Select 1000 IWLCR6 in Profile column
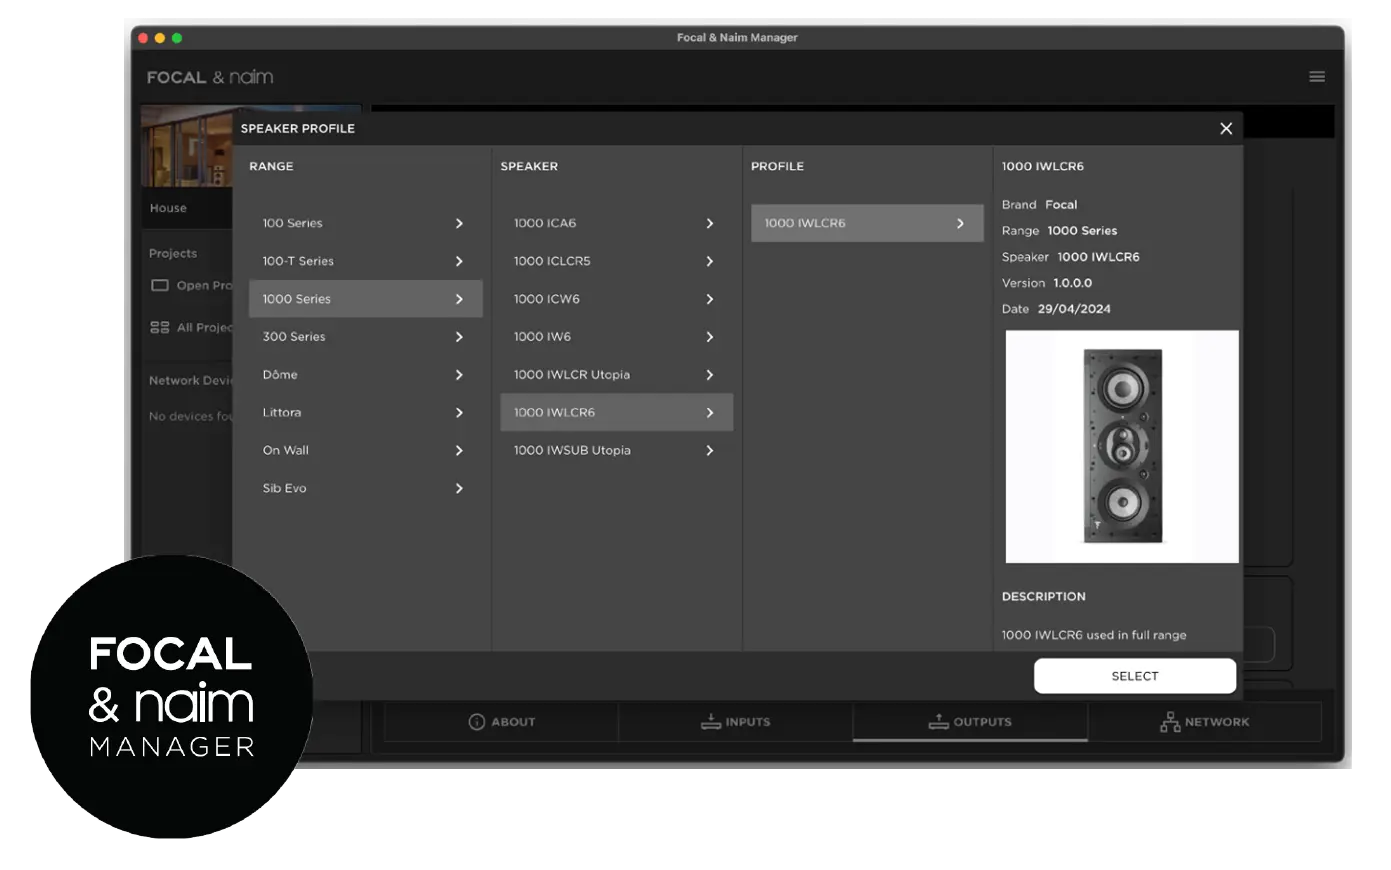Image resolution: width=1391 pixels, height=870 pixels. point(867,223)
